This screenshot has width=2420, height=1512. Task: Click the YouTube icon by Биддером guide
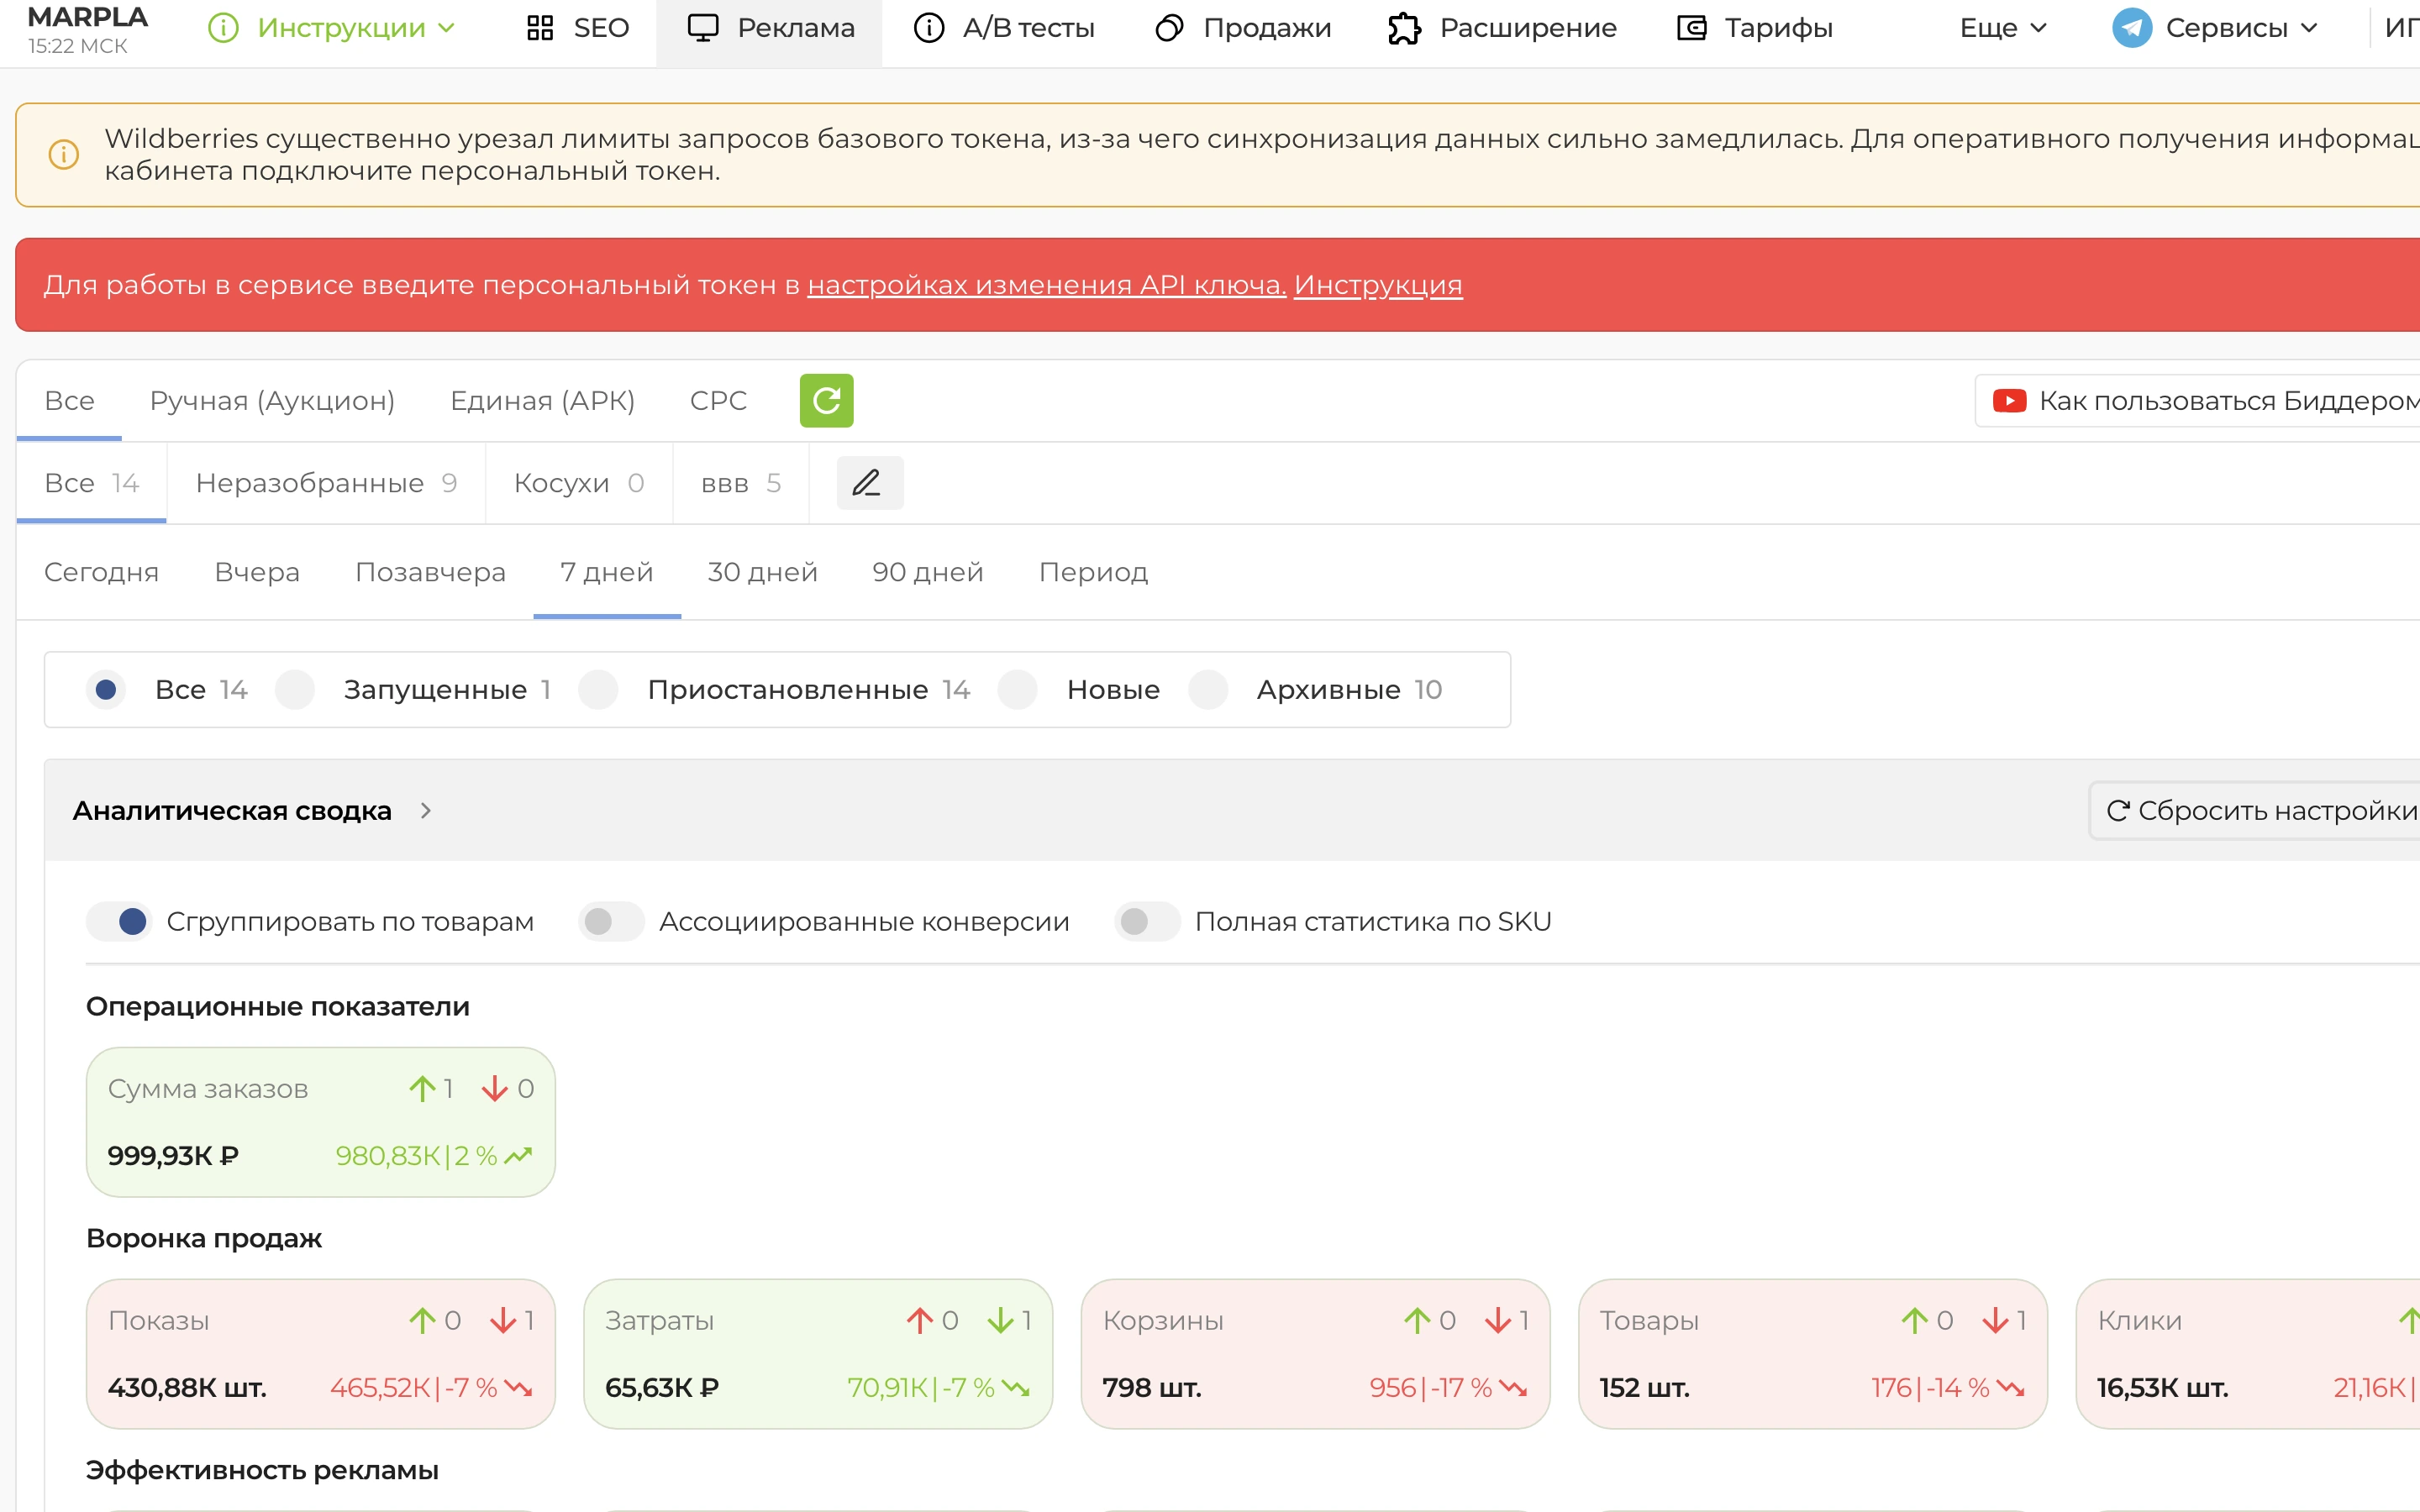[x=2009, y=401]
